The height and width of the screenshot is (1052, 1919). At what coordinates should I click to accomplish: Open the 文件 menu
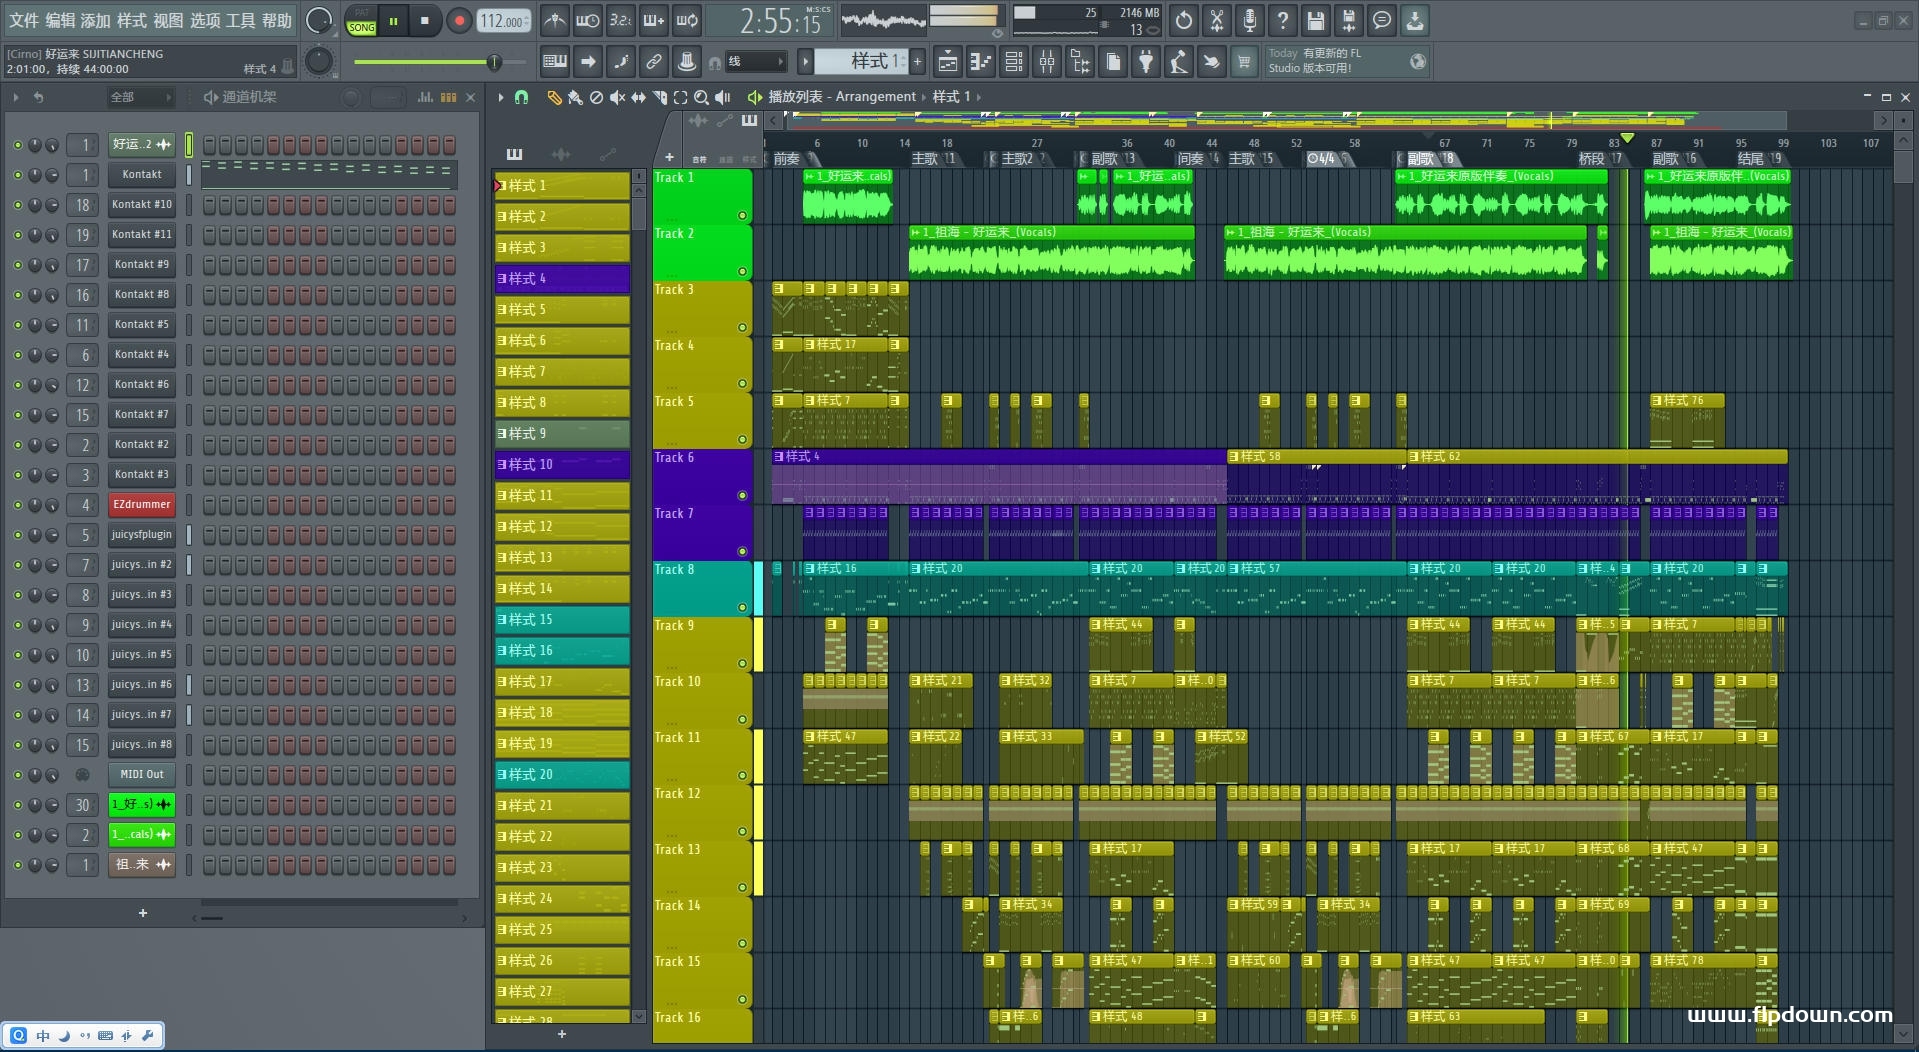[24, 20]
